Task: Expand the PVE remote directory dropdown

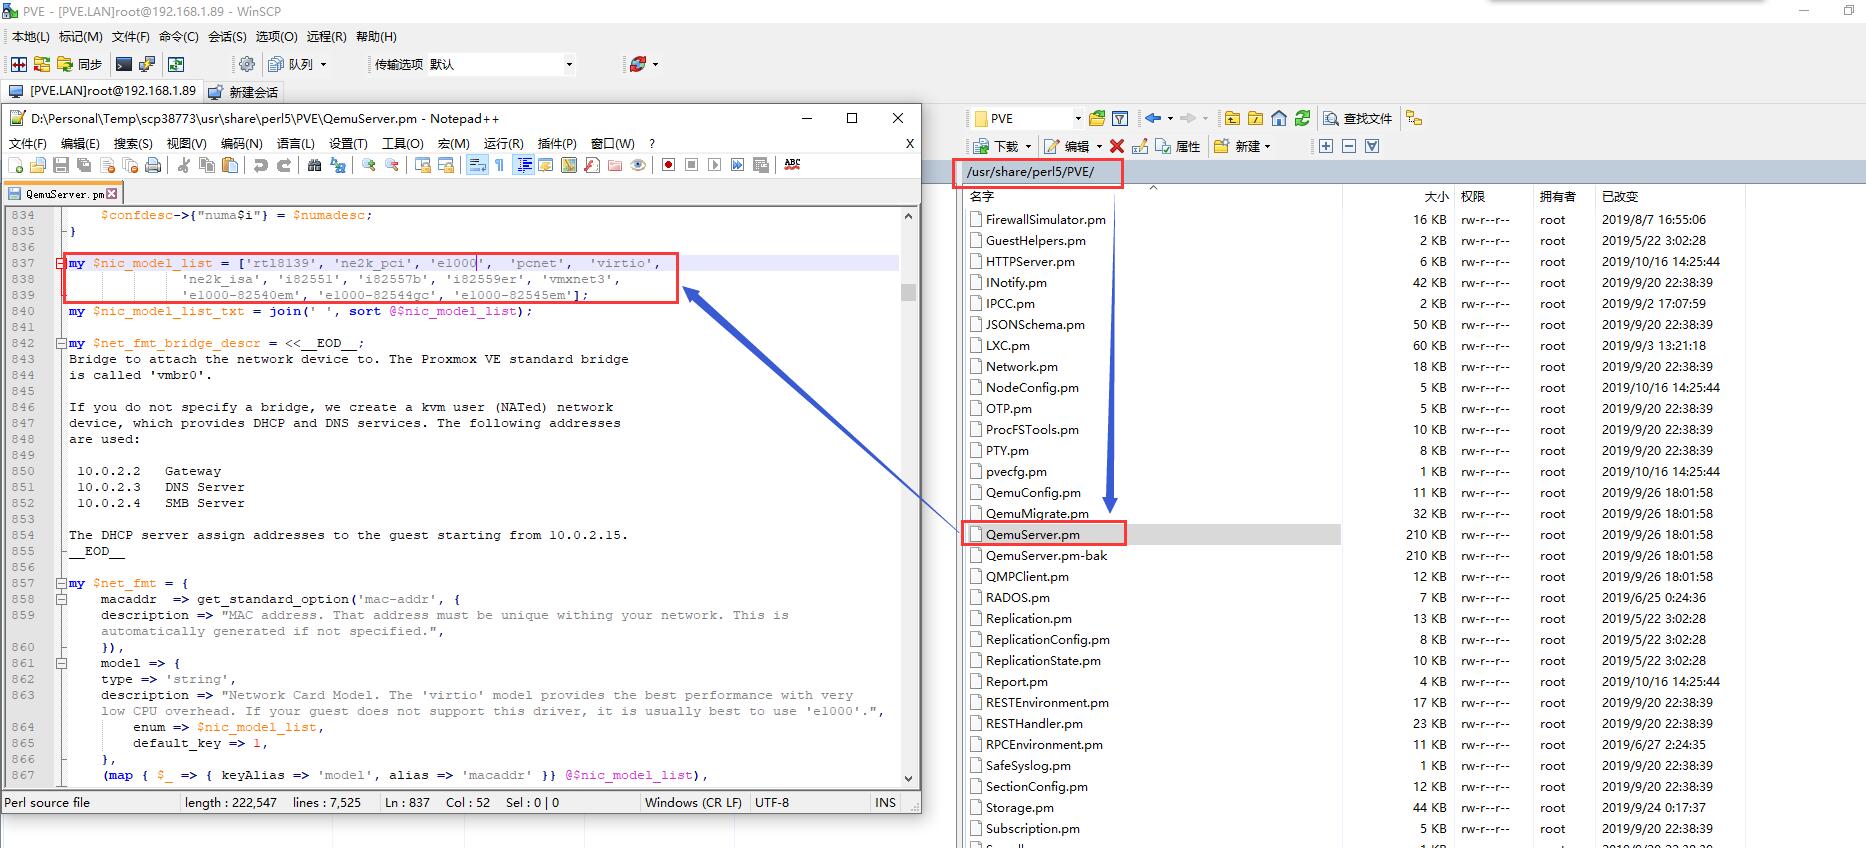Action: coord(1077,118)
